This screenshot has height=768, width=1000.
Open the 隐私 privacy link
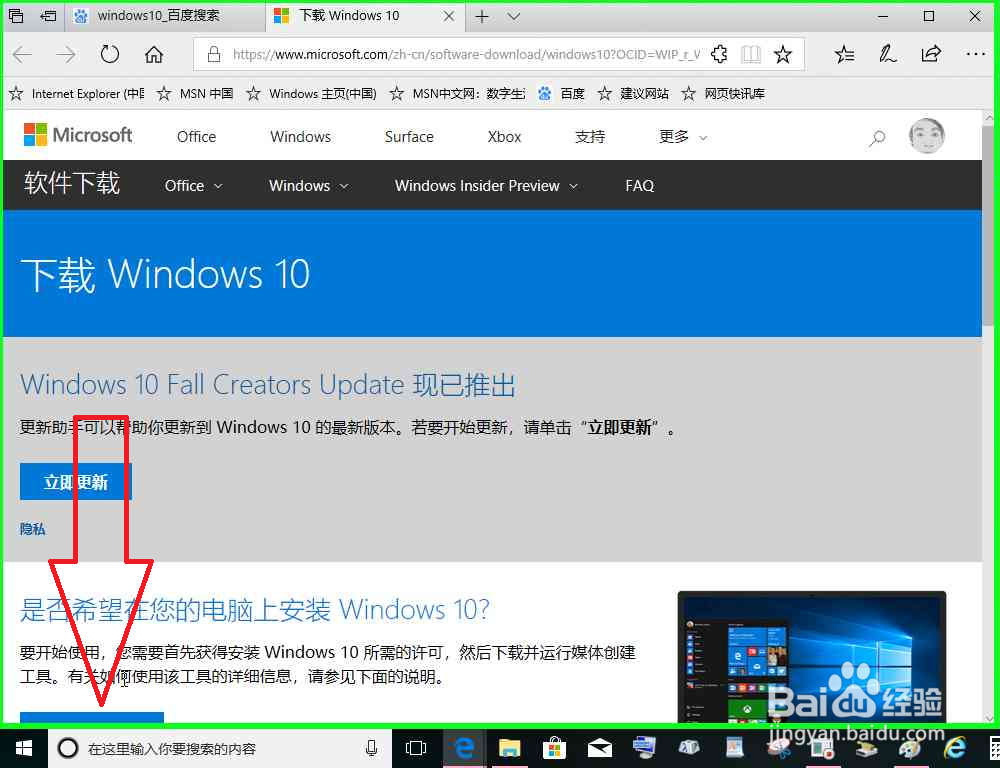pos(32,528)
